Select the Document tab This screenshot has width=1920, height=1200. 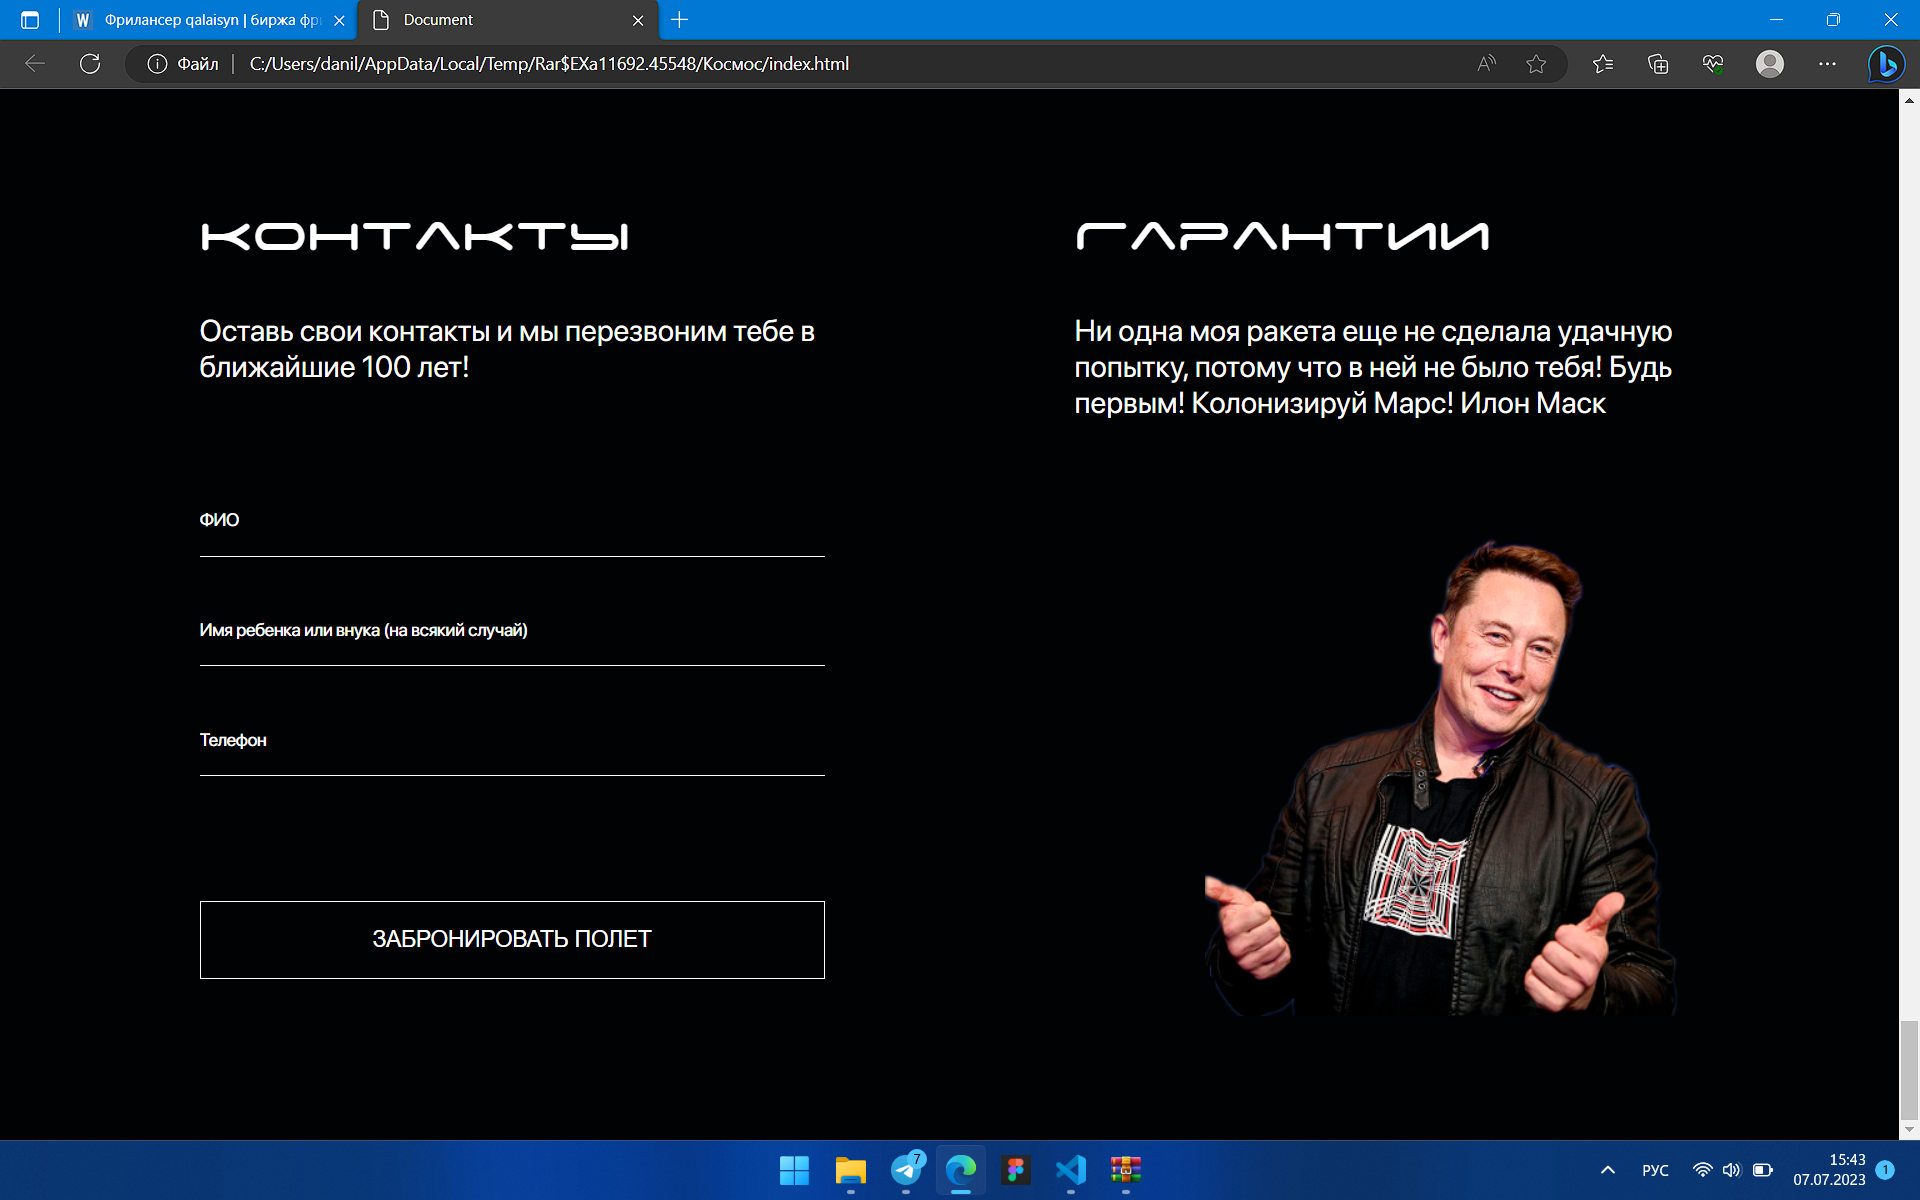pyautogui.click(x=508, y=20)
